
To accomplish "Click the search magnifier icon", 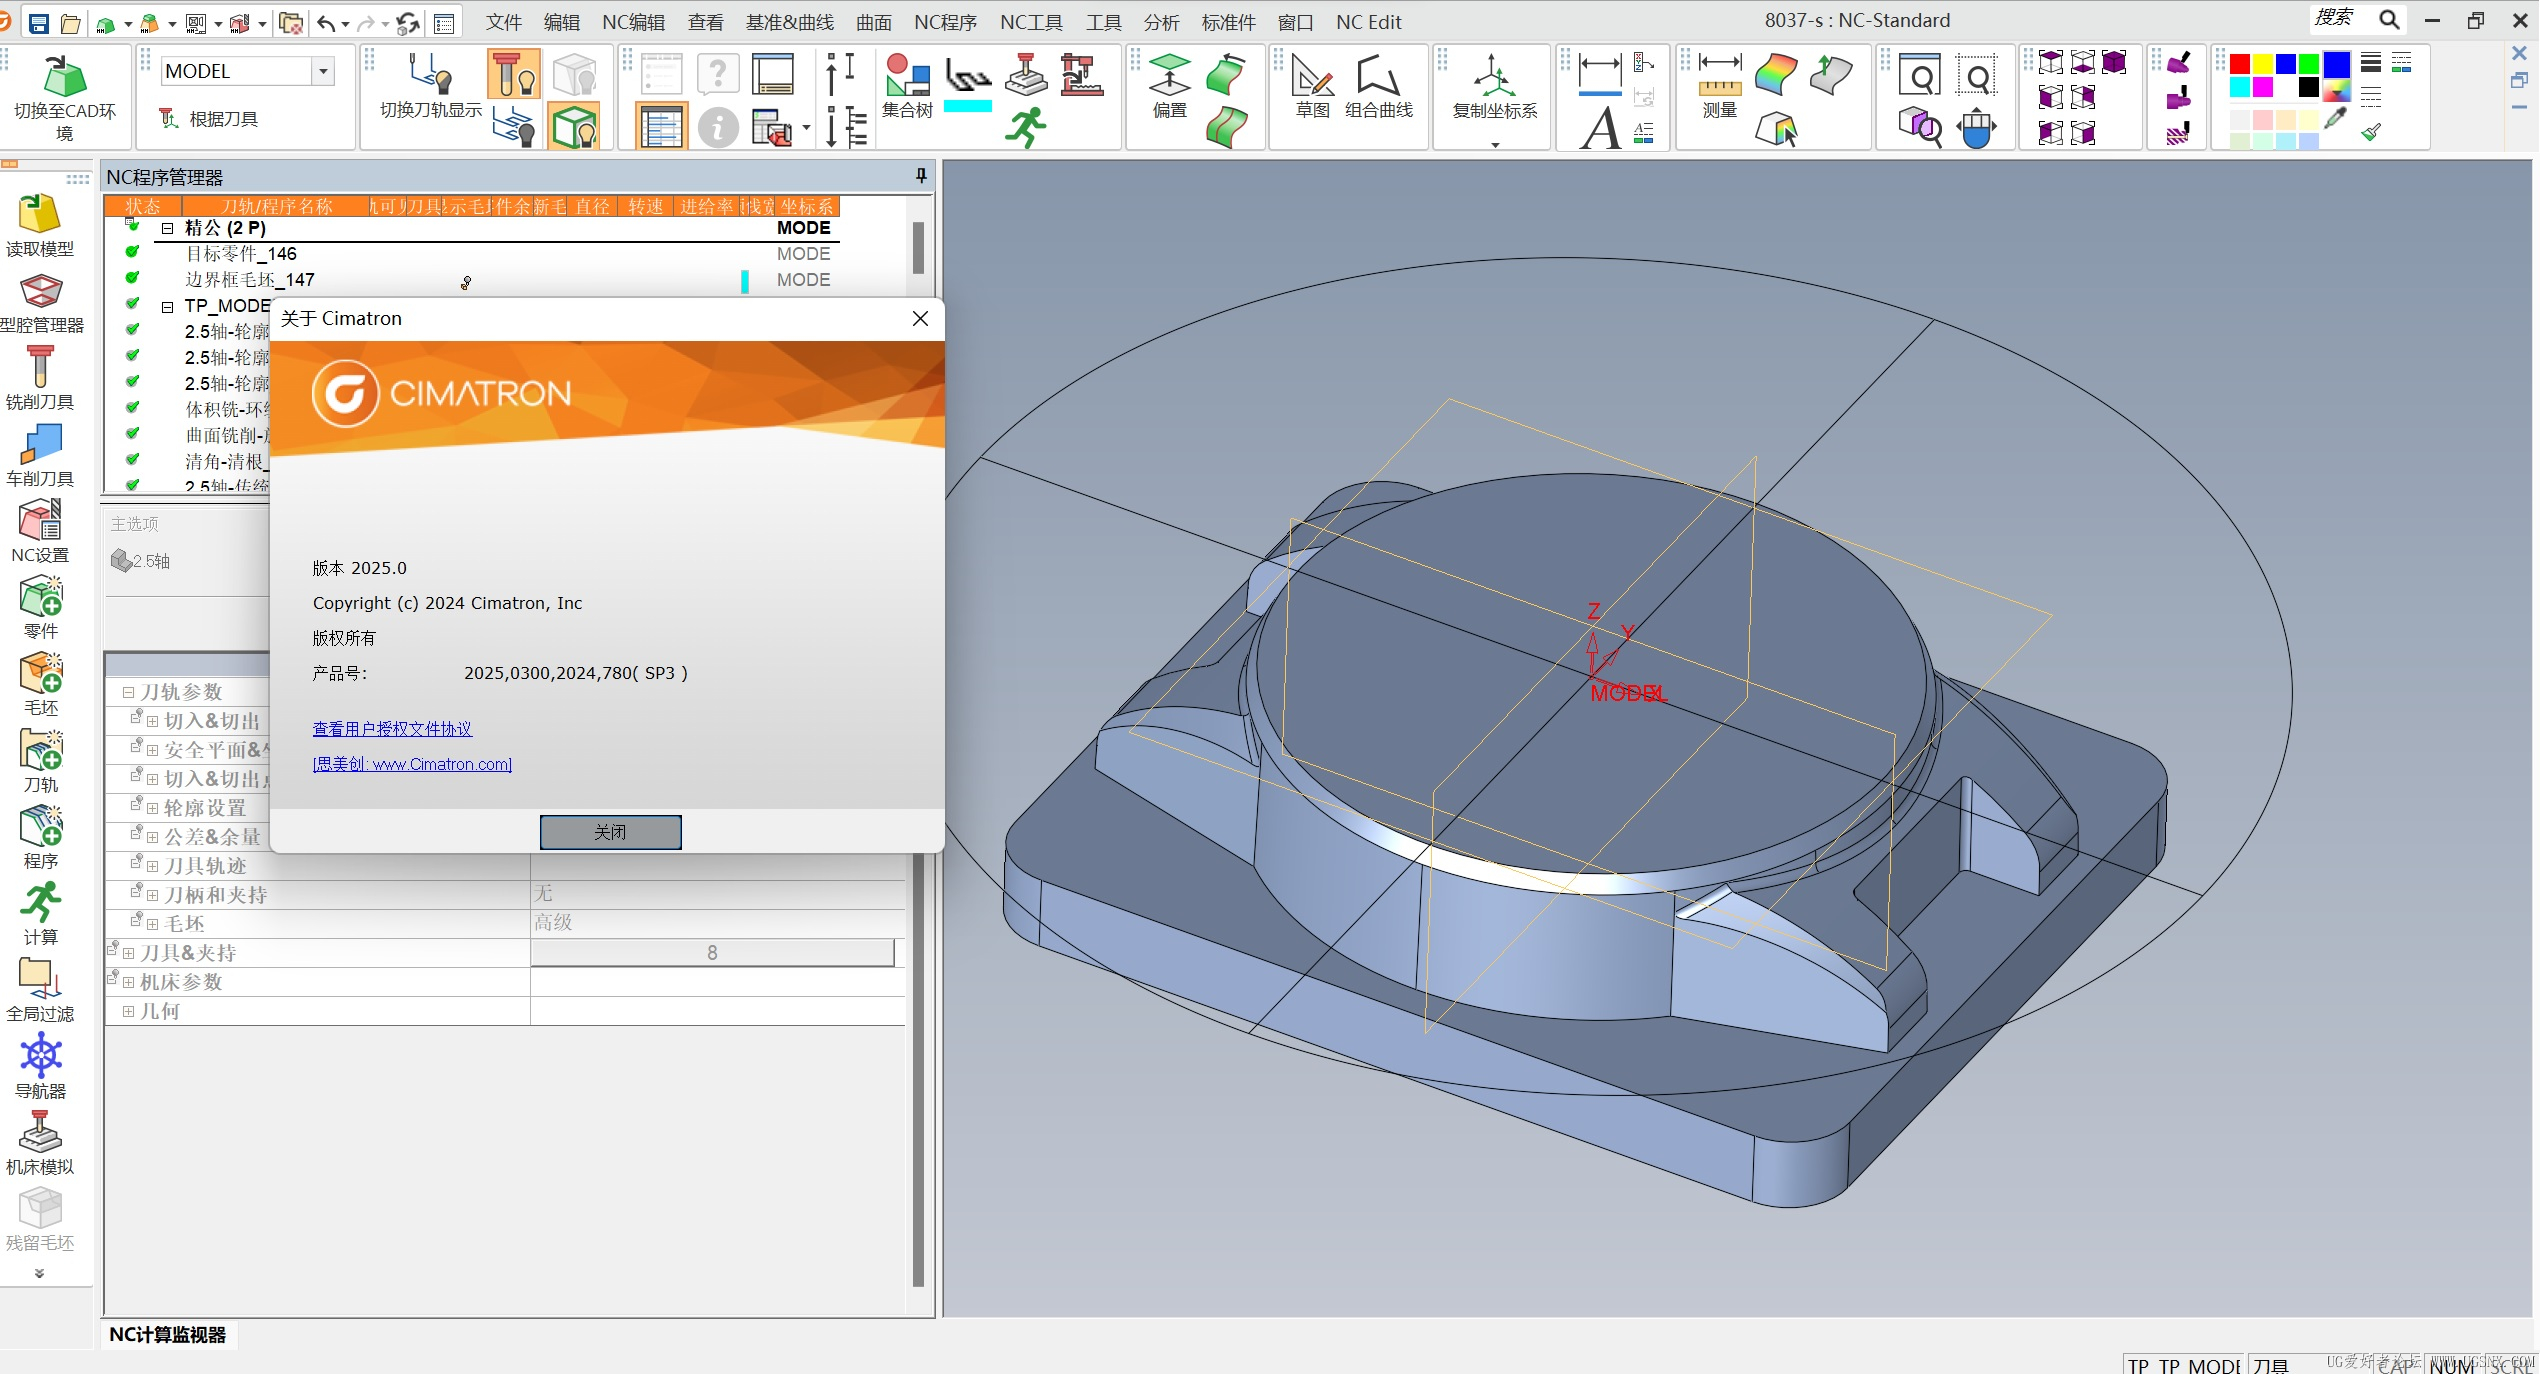I will point(2388,20).
